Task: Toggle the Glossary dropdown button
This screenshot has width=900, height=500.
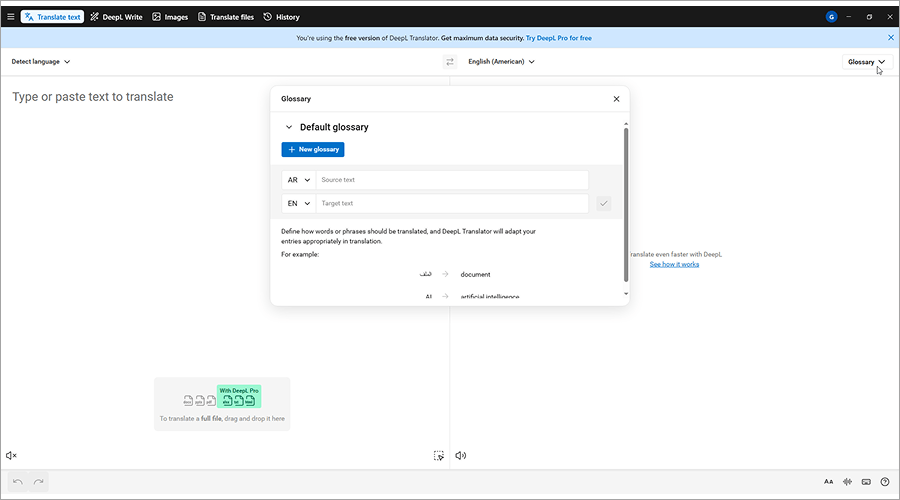Action: click(x=867, y=61)
